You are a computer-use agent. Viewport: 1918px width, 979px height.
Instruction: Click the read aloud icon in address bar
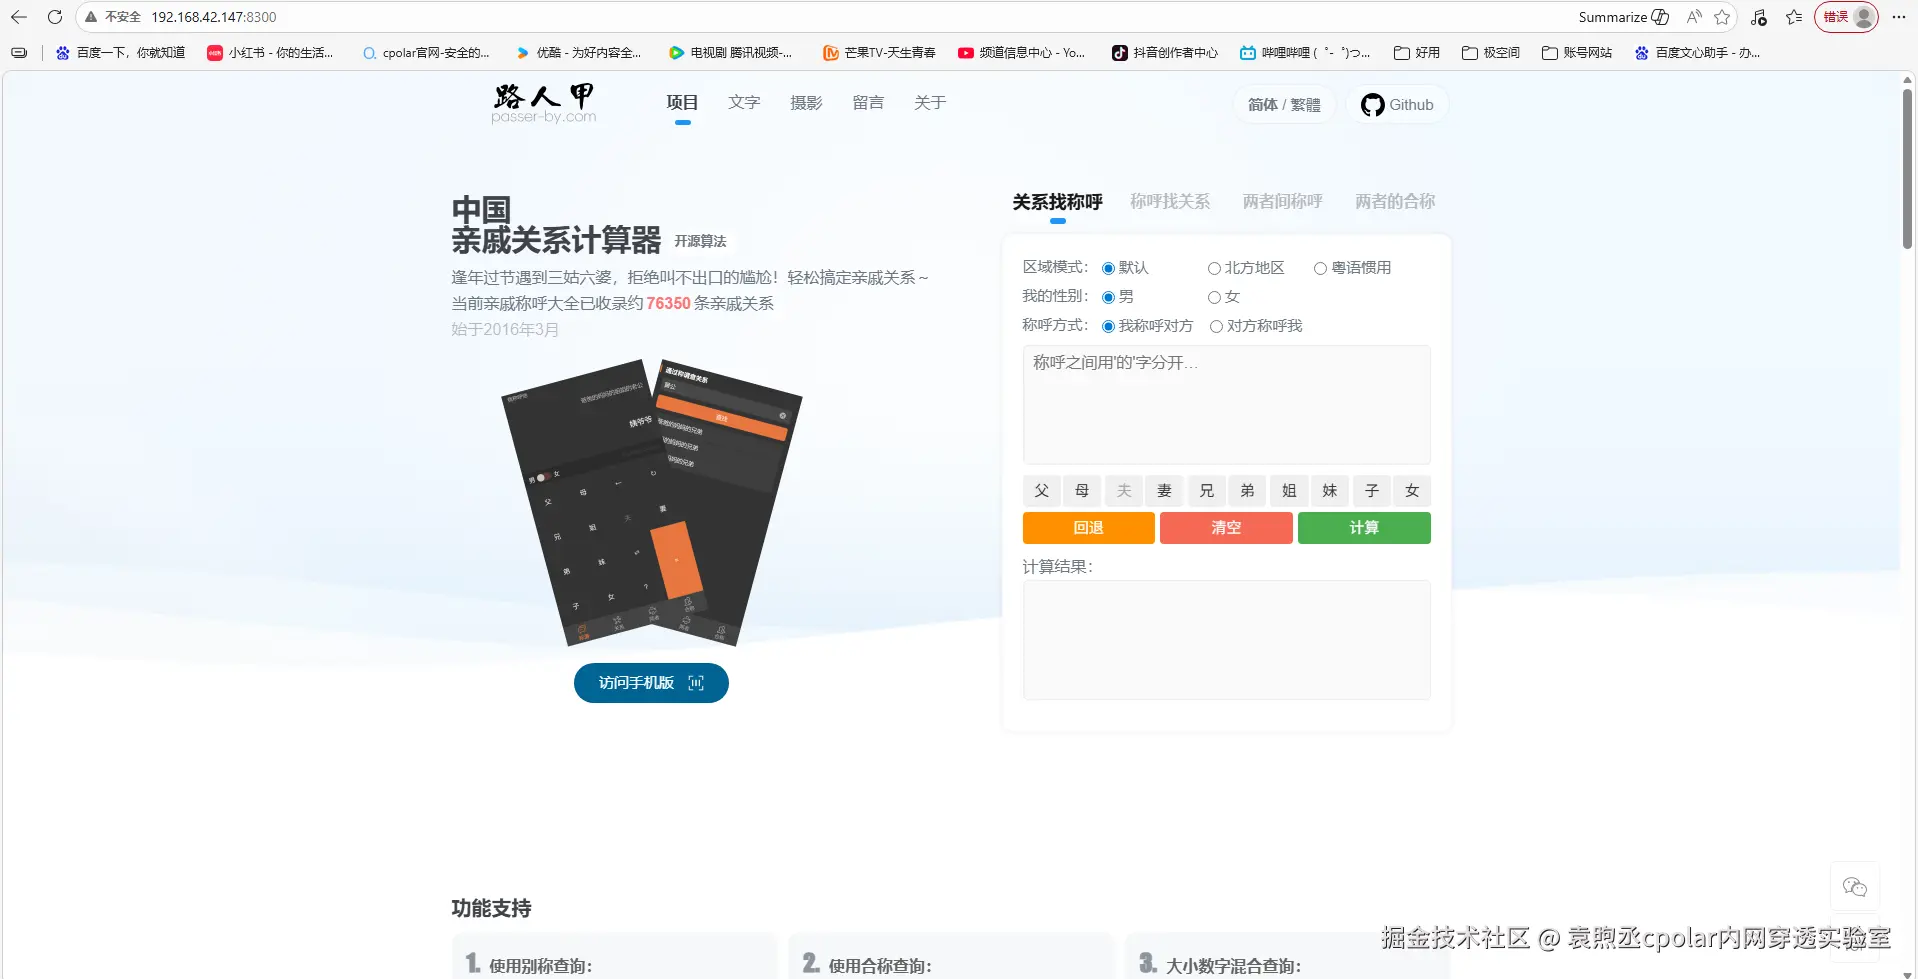1694,17
